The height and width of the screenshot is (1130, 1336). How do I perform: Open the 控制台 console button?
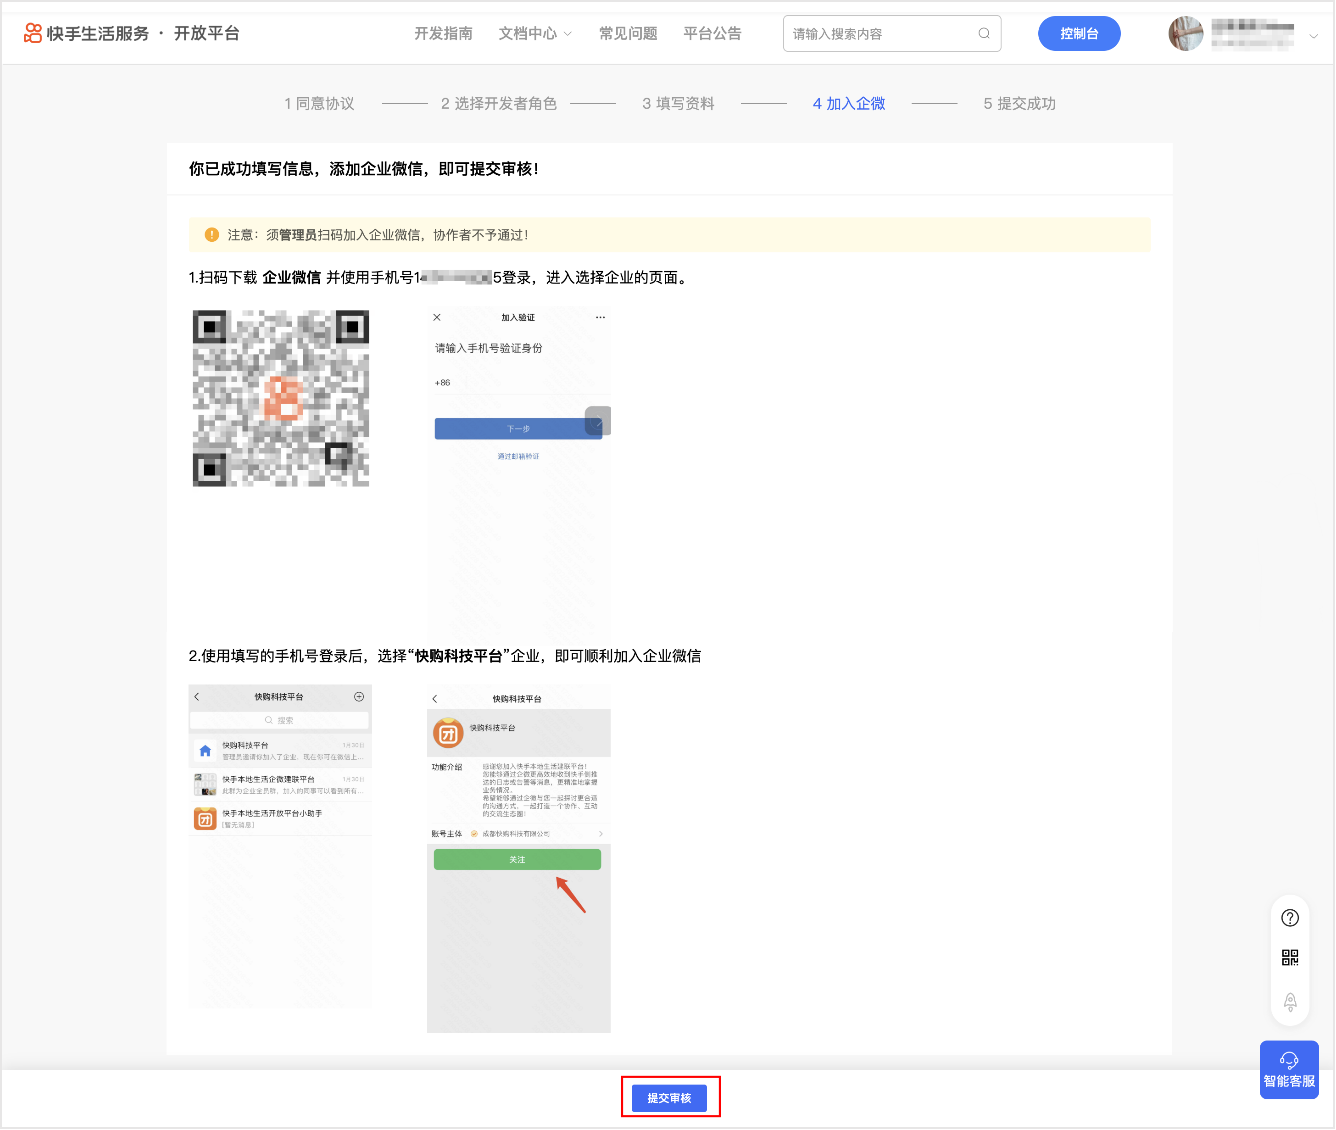coord(1079,33)
